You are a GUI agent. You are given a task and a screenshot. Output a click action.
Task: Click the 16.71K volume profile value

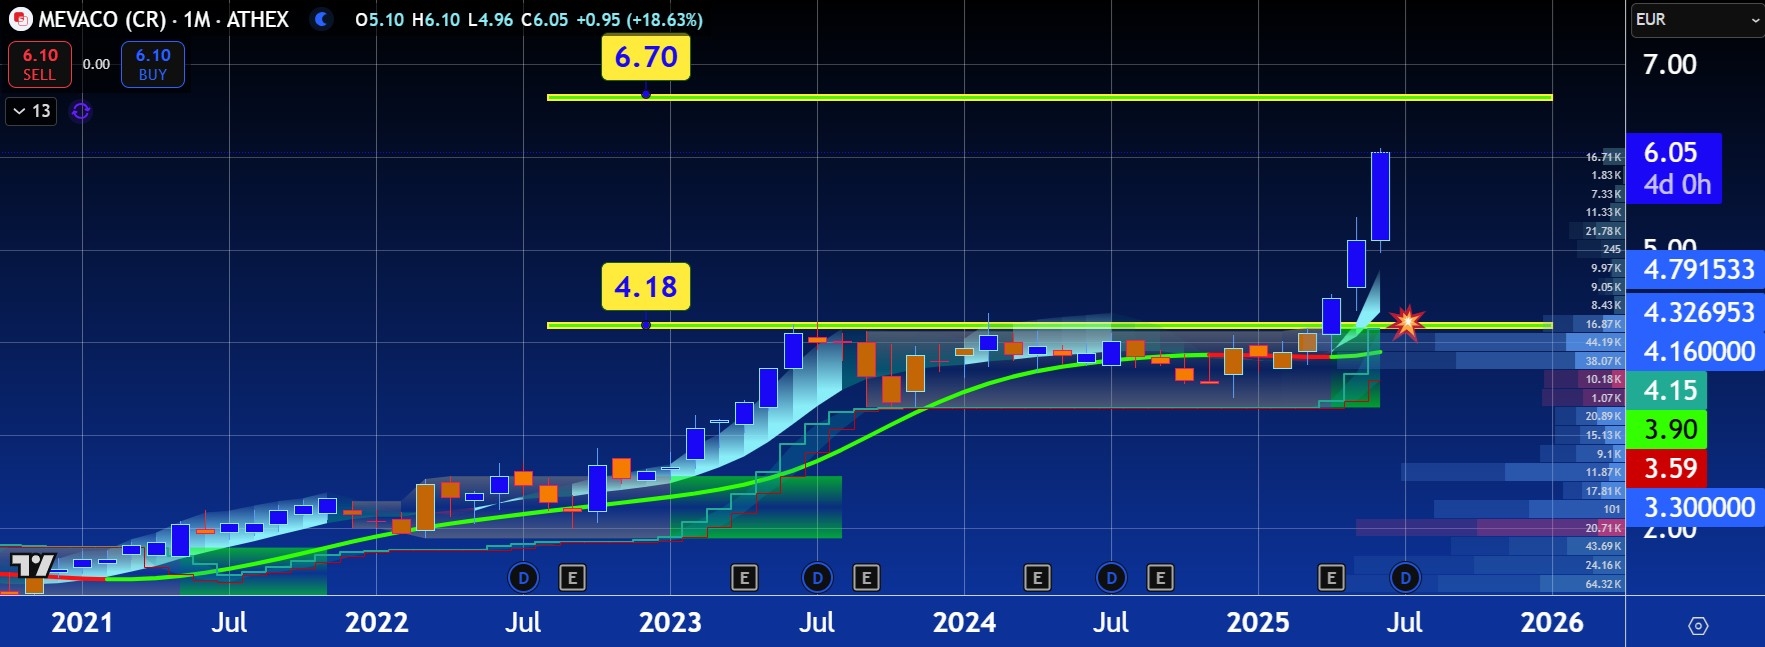click(x=1603, y=157)
